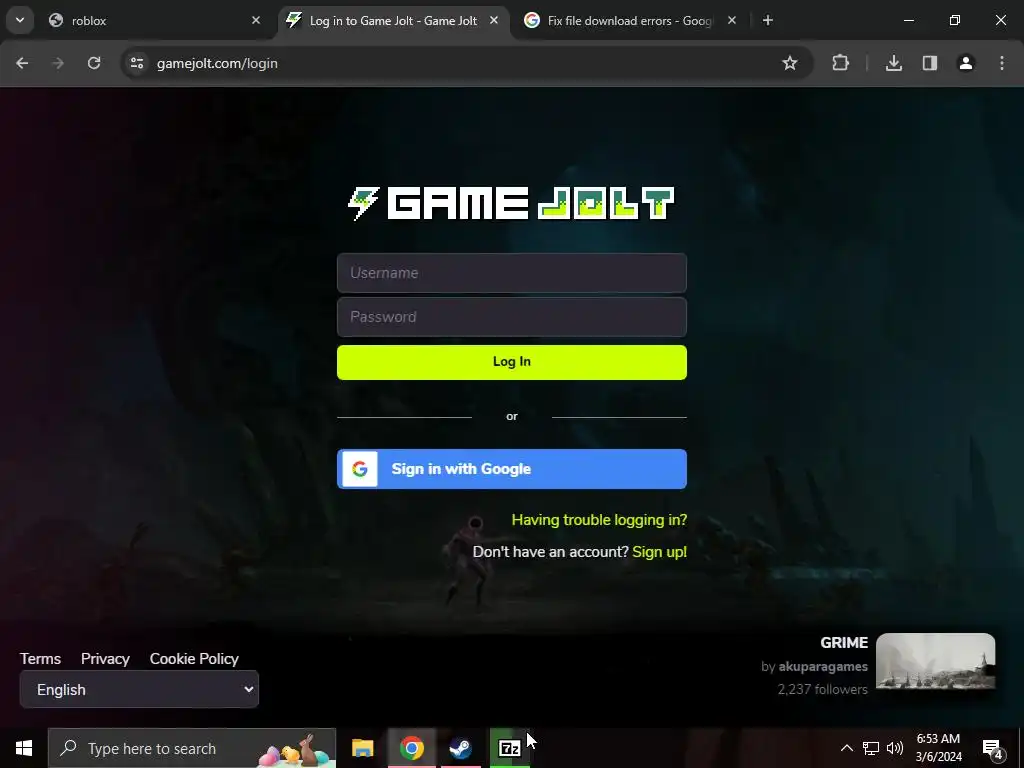Open the Windows Start menu

pyautogui.click(x=24, y=748)
